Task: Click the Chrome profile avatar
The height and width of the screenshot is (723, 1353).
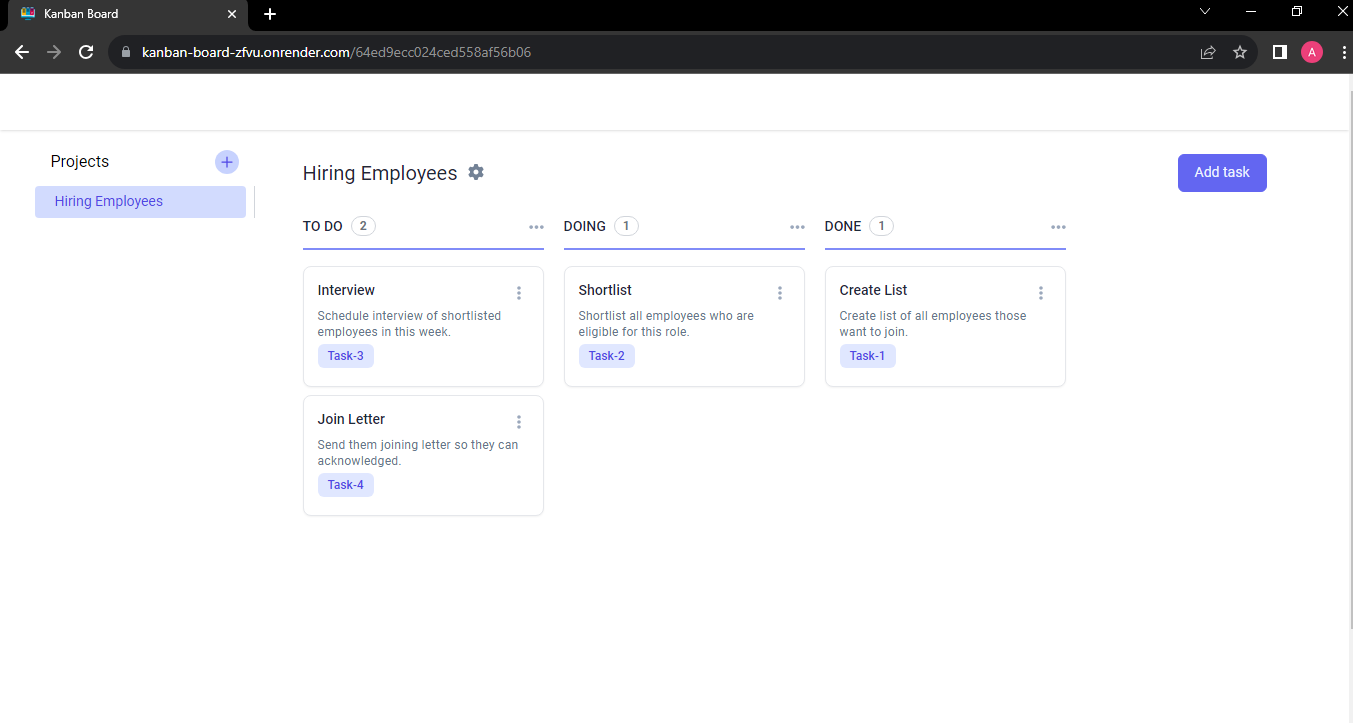Action: click(1312, 51)
